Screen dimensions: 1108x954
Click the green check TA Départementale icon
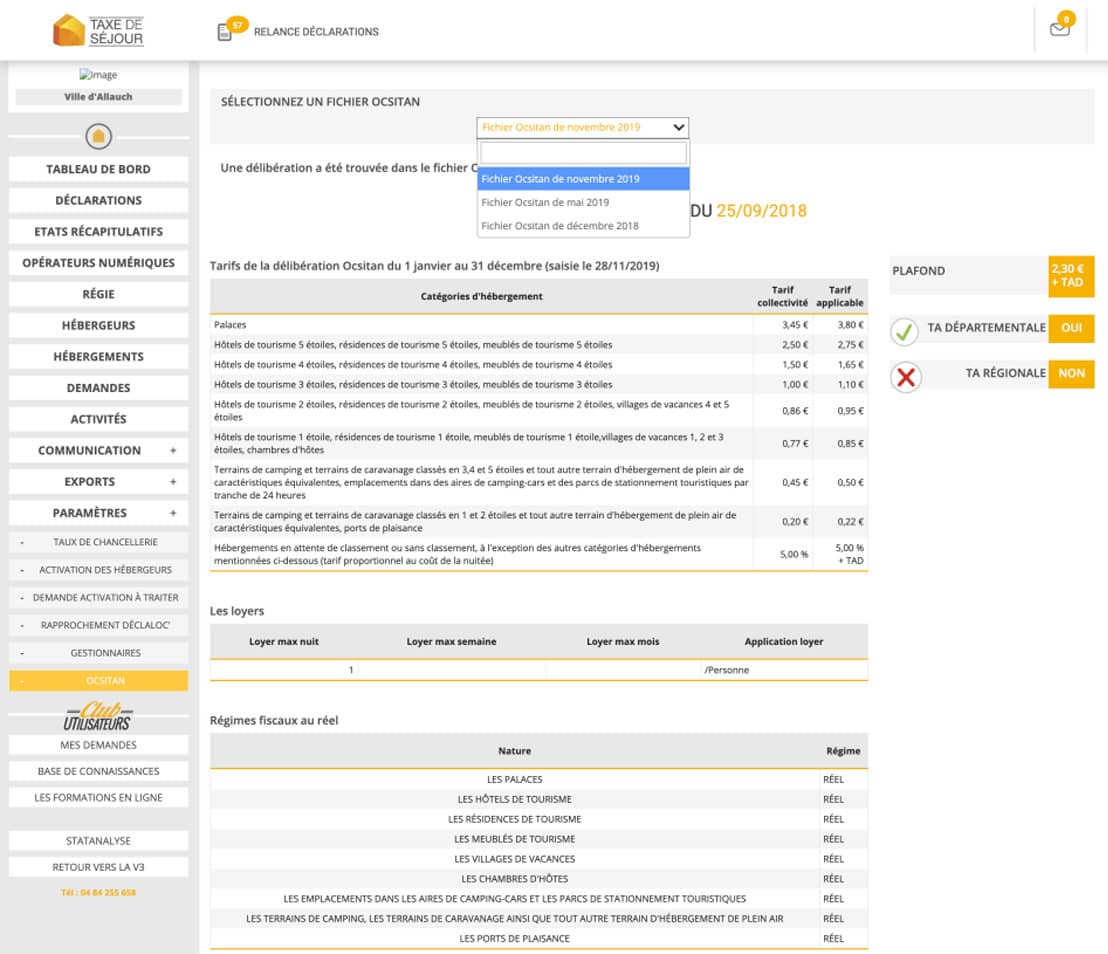tap(904, 331)
